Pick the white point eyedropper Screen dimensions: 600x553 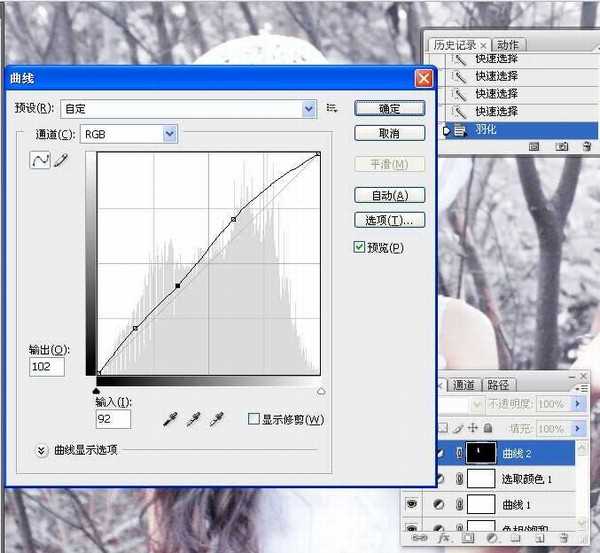coord(216,420)
